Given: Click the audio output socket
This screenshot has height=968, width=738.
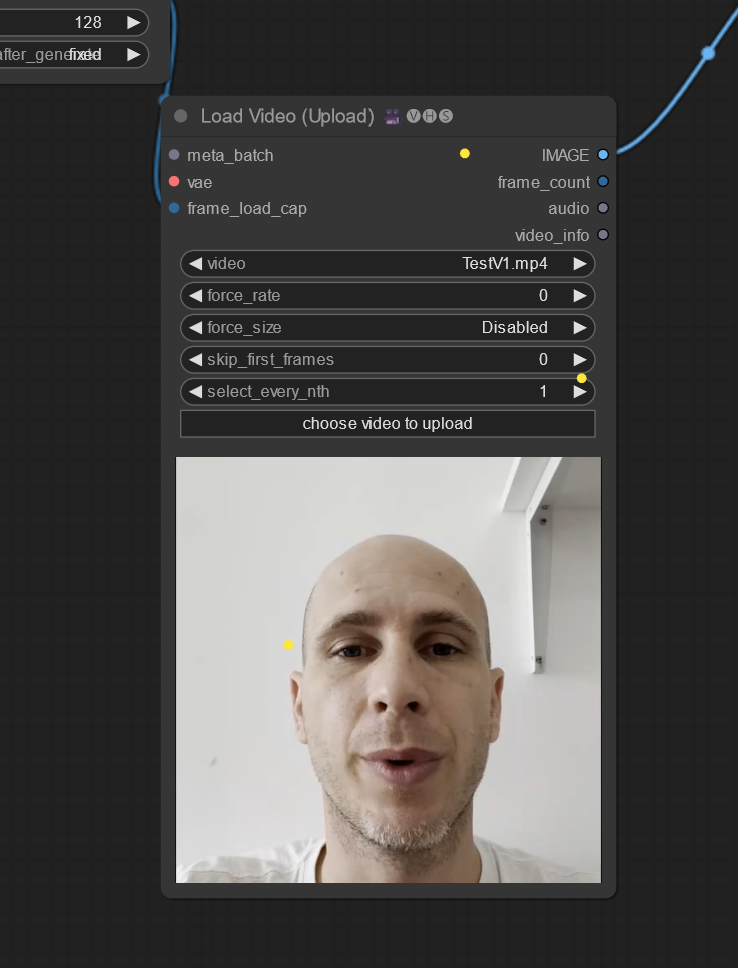Looking at the screenshot, I should 603,208.
